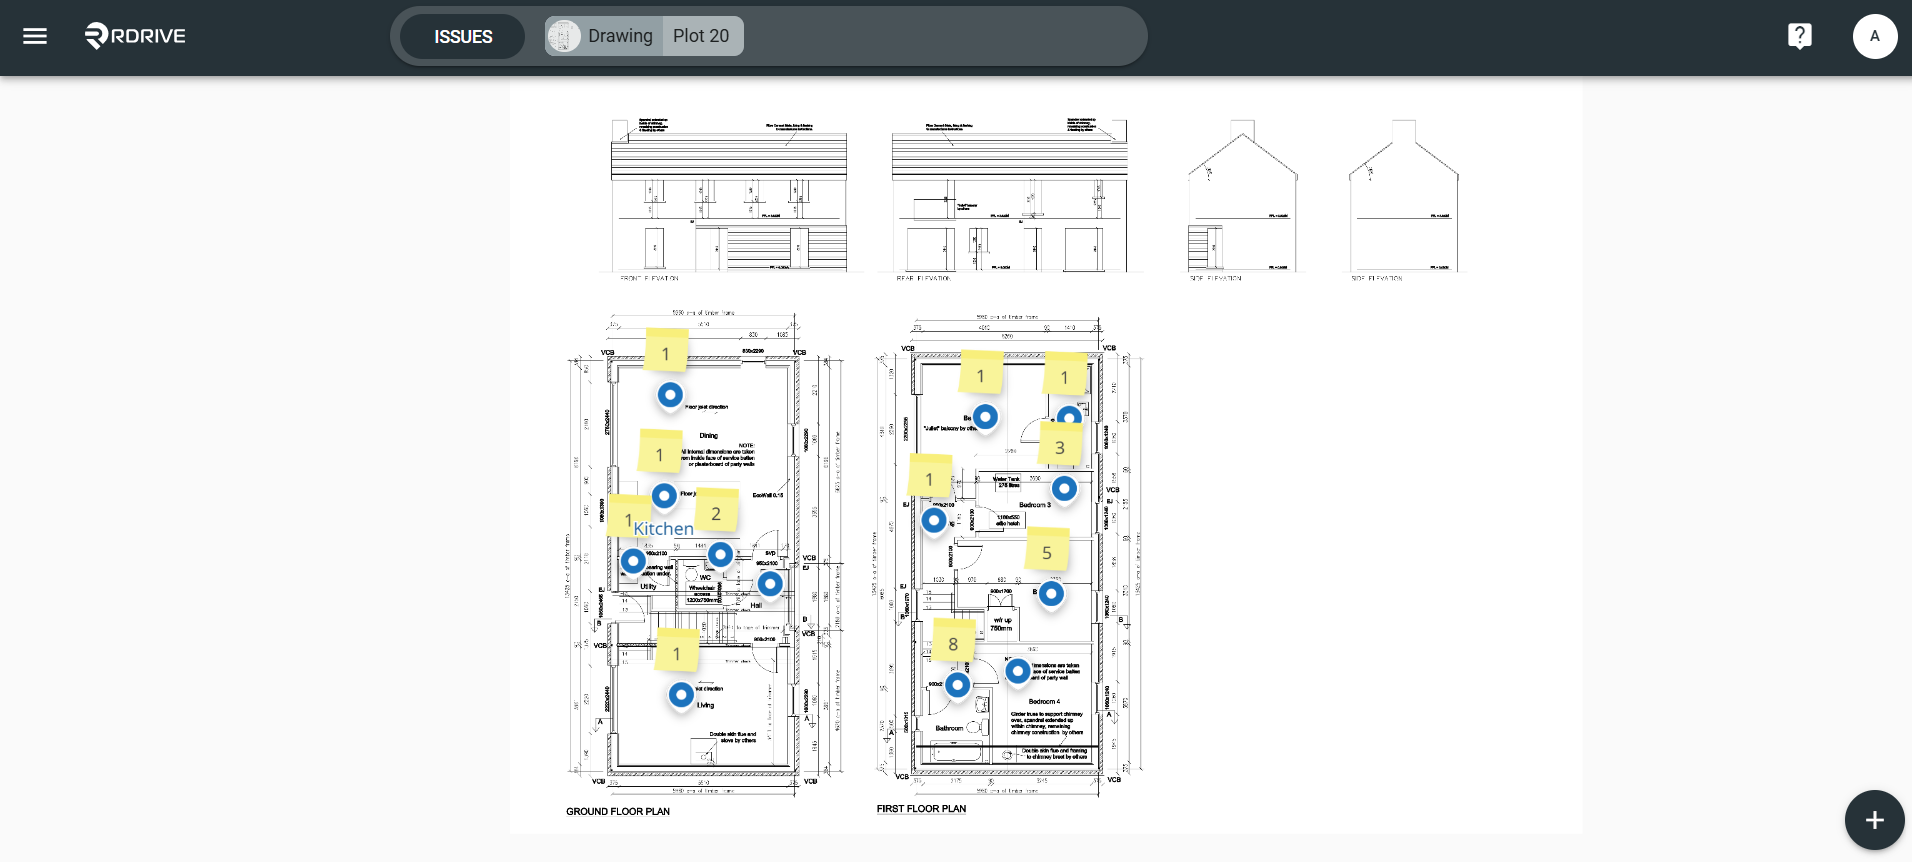Open the sticky note numbered 8
The width and height of the screenshot is (1912, 862).
coord(953,641)
